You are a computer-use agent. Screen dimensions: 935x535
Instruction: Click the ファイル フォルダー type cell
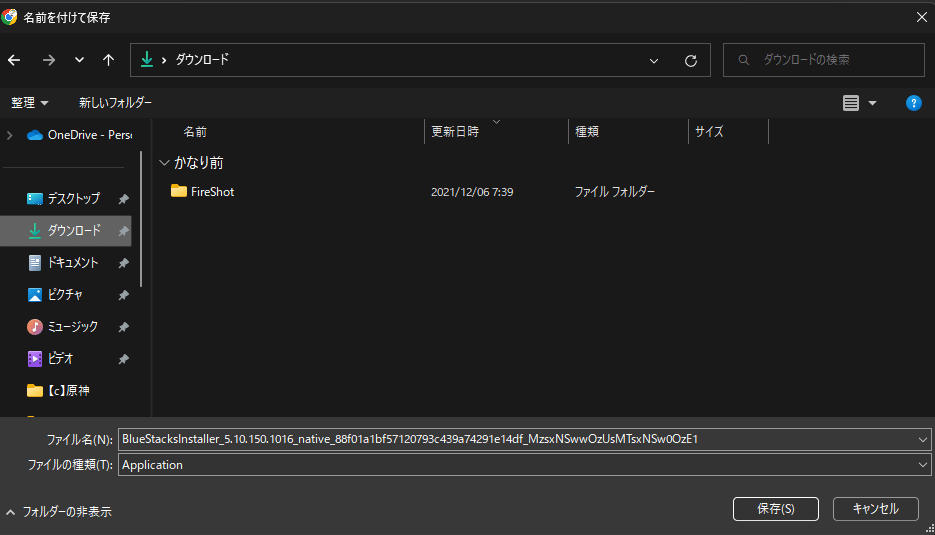[614, 191]
